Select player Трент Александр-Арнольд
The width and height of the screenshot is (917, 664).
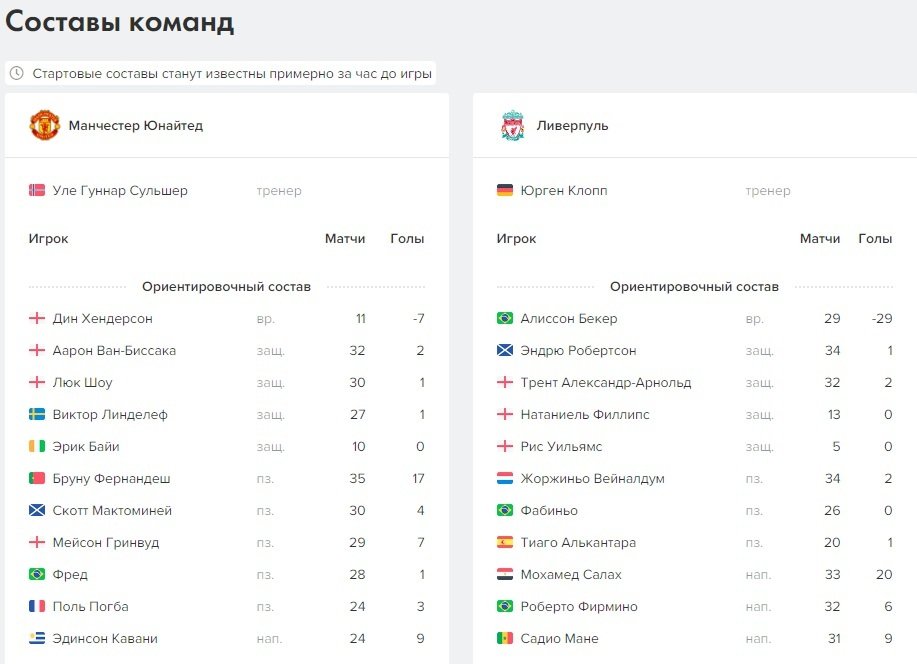(x=605, y=382)
